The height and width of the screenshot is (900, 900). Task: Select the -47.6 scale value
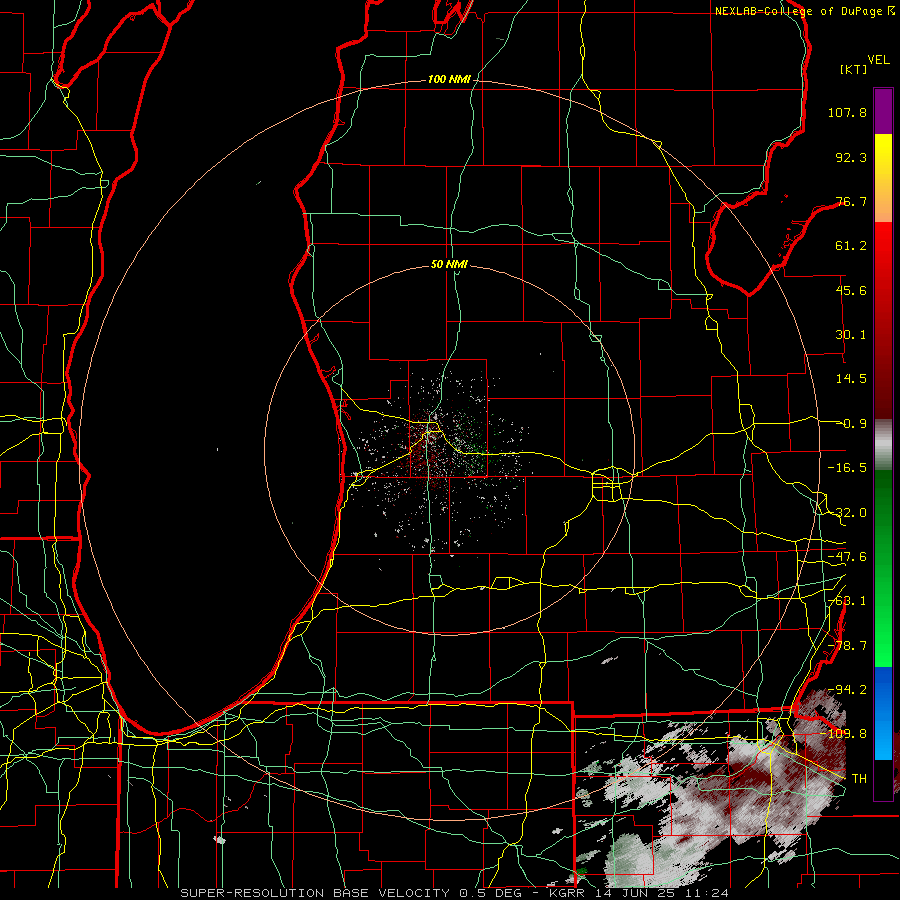click(847, 557)
